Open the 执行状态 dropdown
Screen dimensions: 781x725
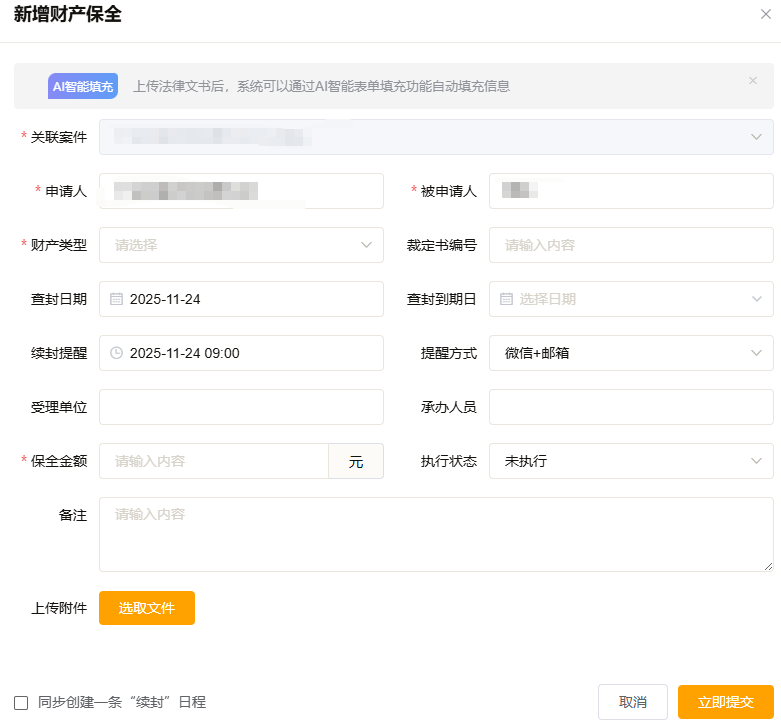coord(756,461)
